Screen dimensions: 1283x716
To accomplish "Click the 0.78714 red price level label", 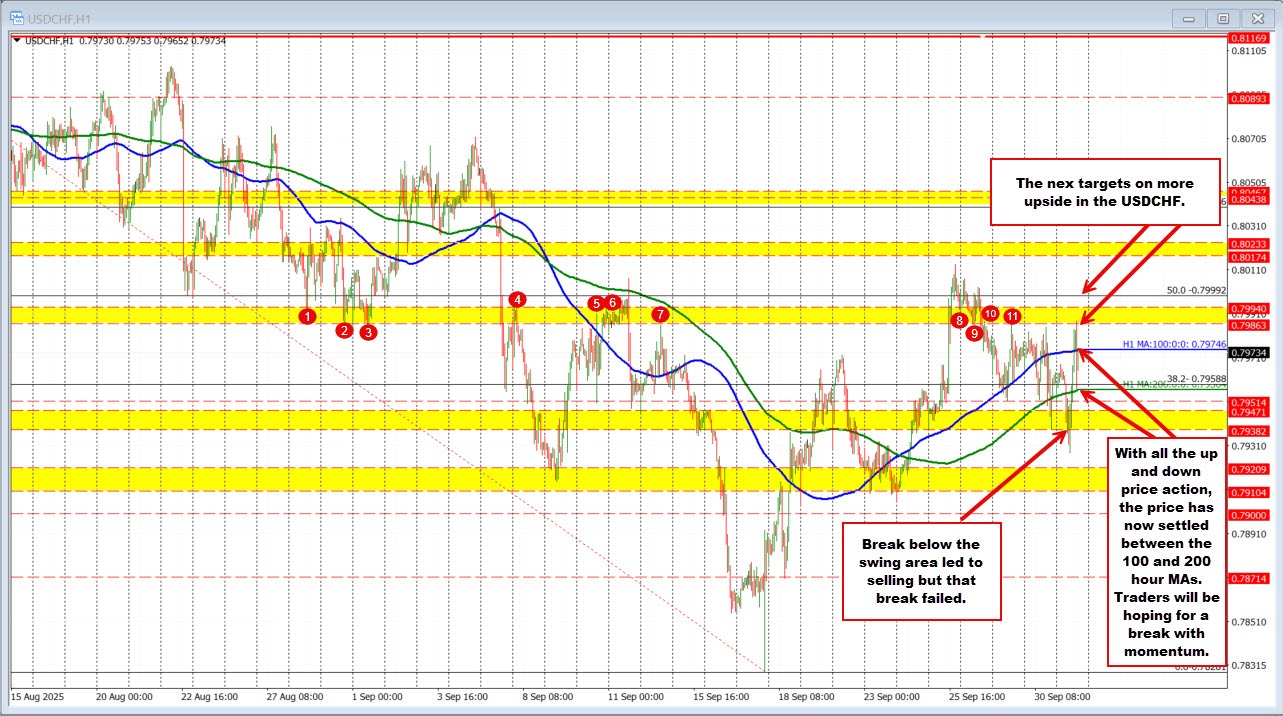I will pos(1249,579).
